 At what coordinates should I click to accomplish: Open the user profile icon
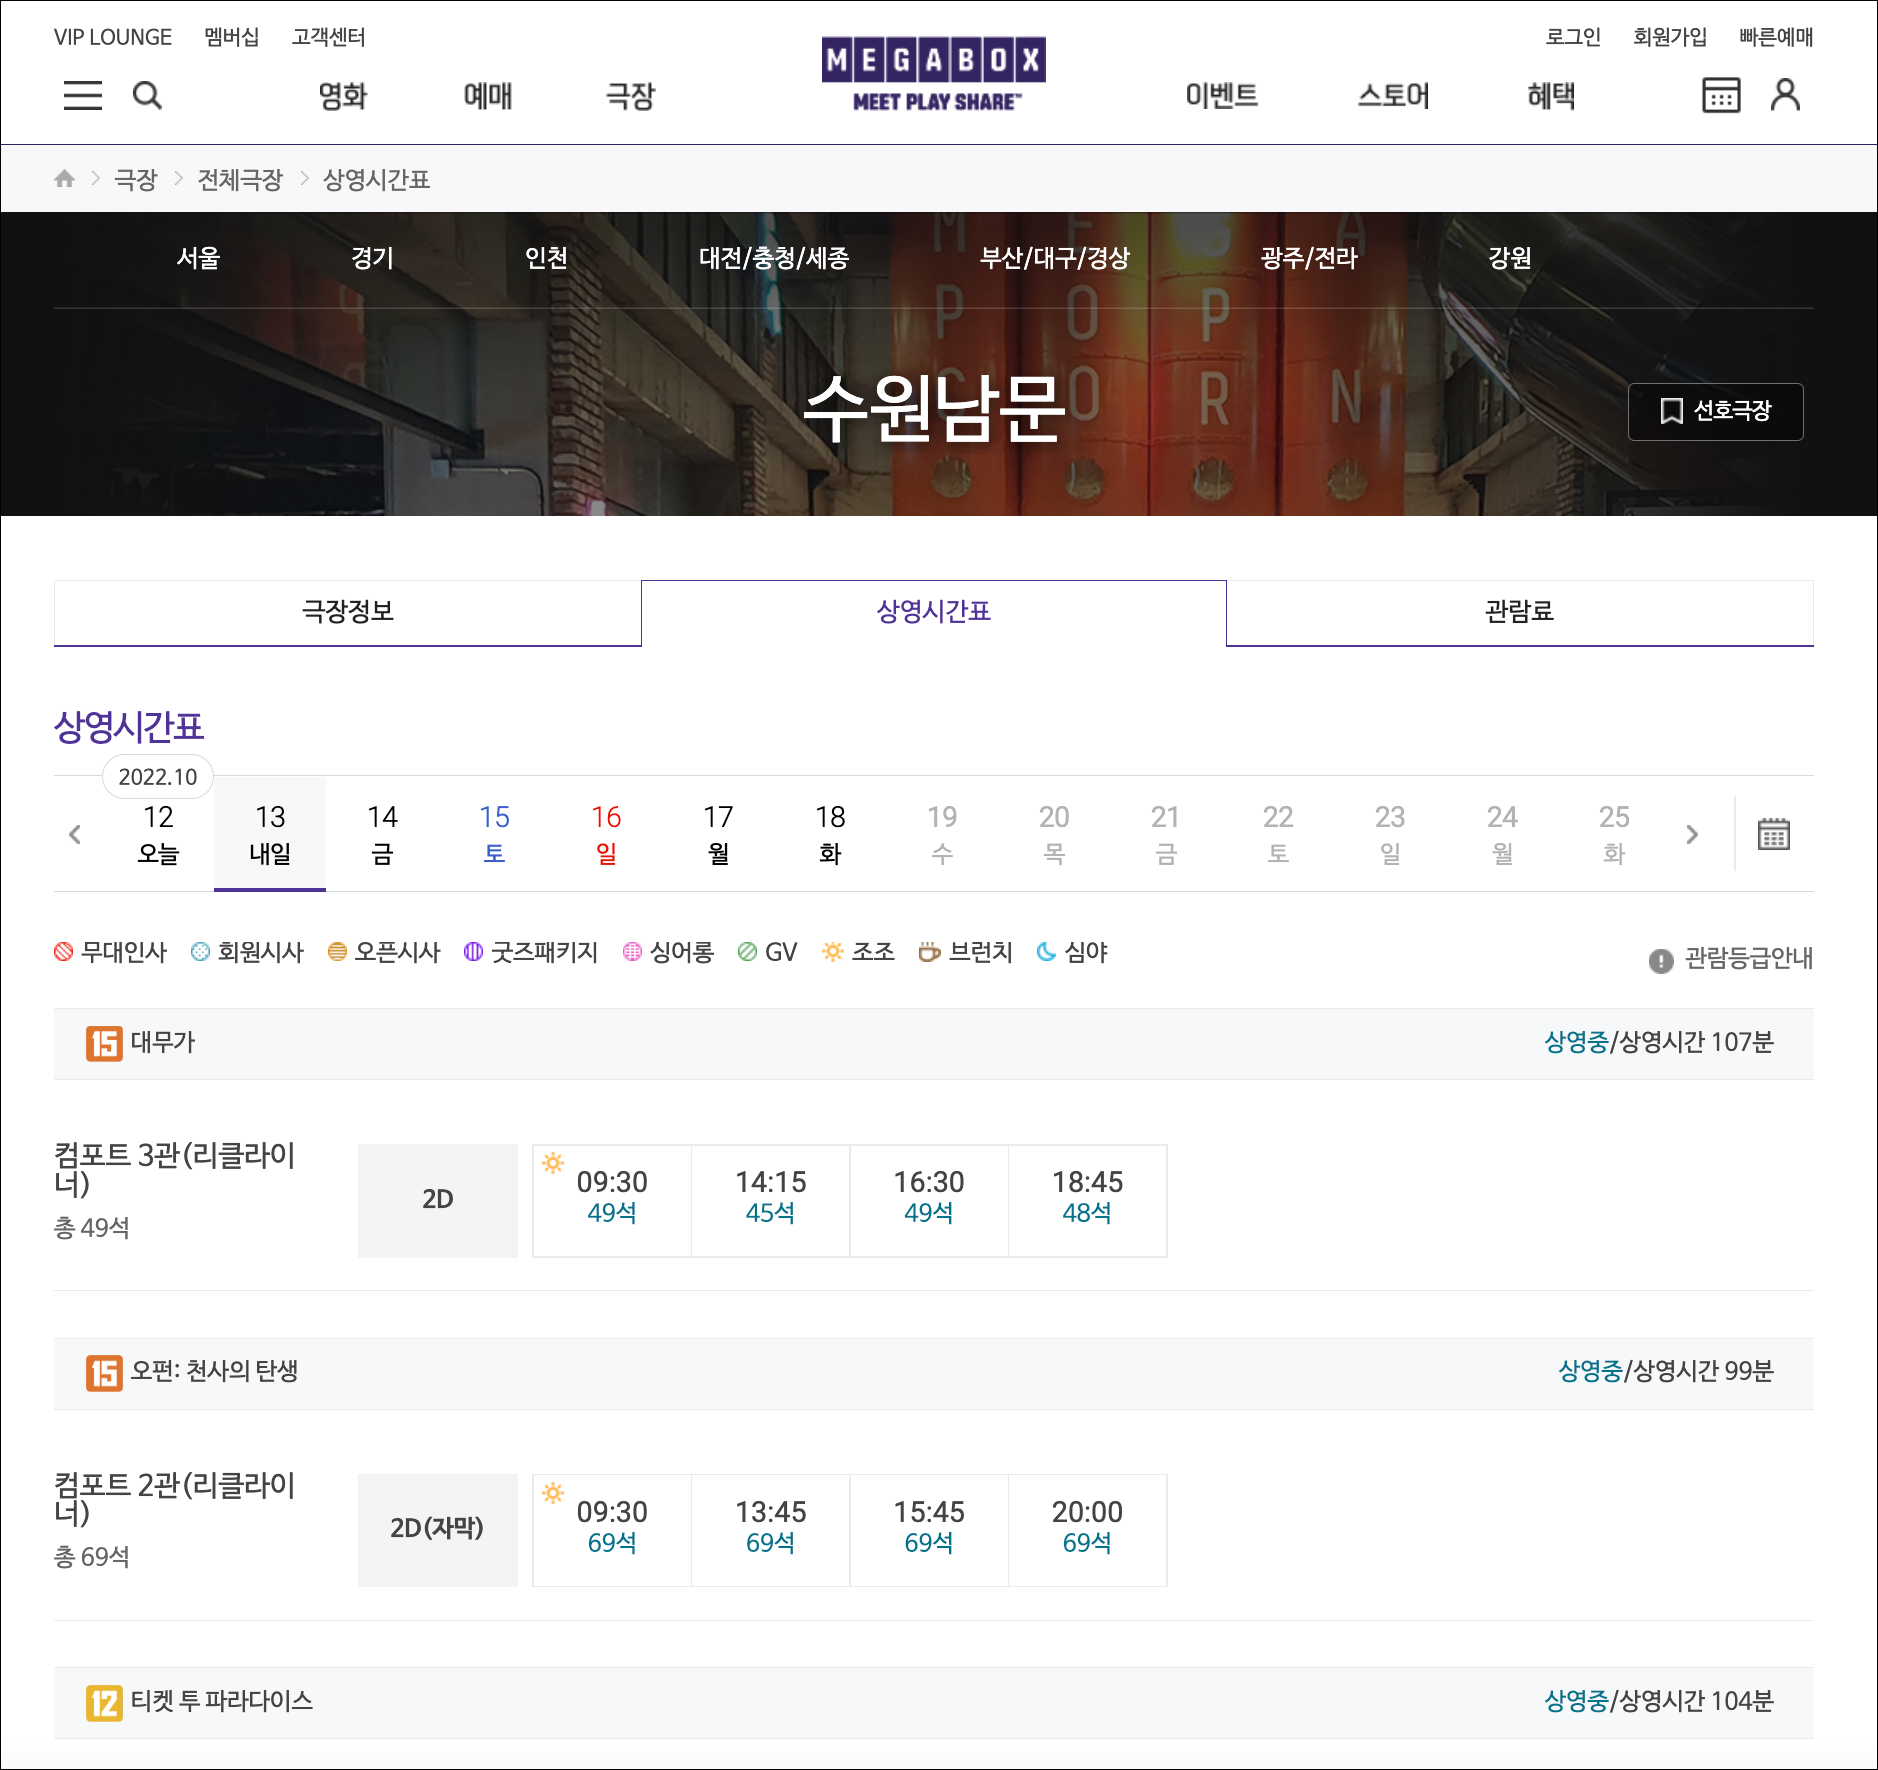point(1785,95)
